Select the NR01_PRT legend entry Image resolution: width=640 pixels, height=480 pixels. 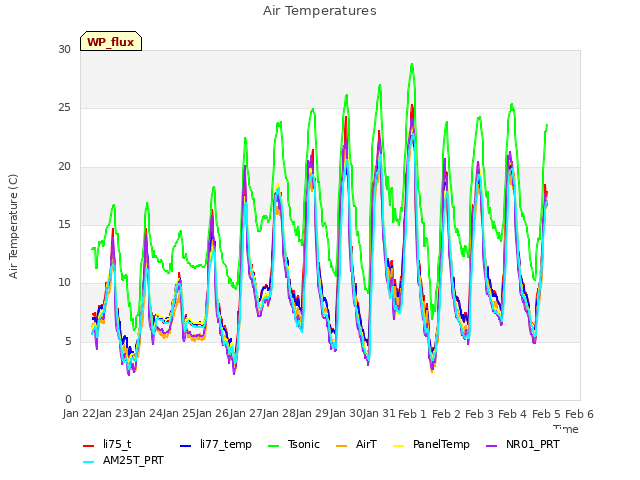523,444
